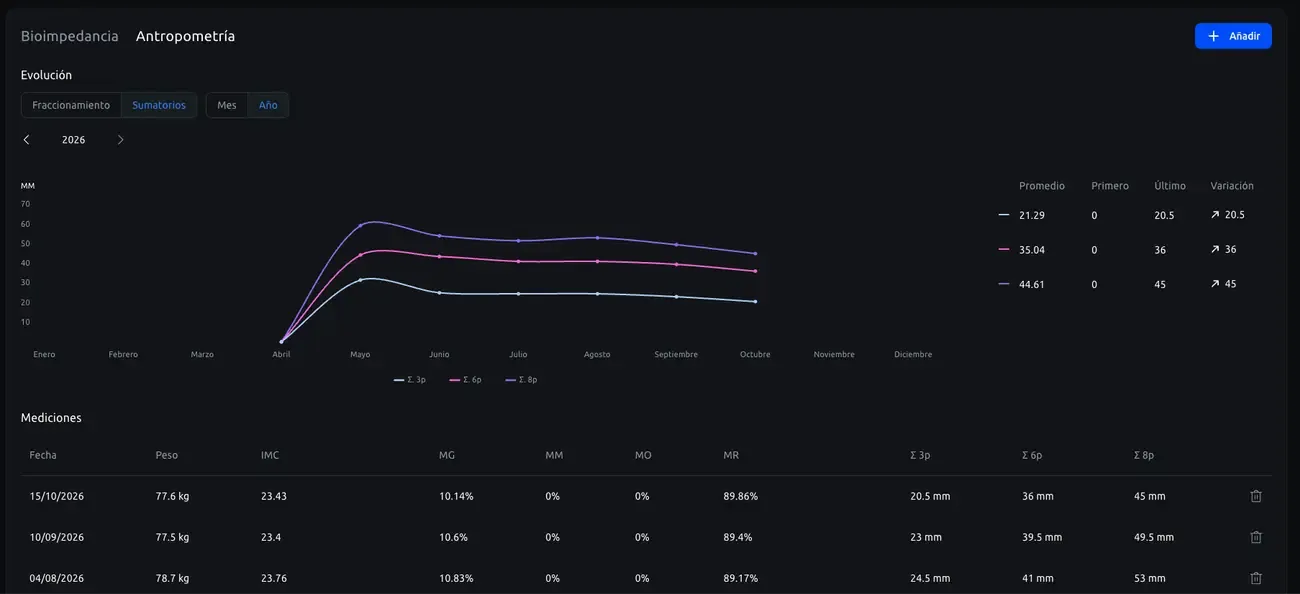Delete the 15/10/2026 measurement row
Screen dimensions: 1300x594
point(1256,496)
